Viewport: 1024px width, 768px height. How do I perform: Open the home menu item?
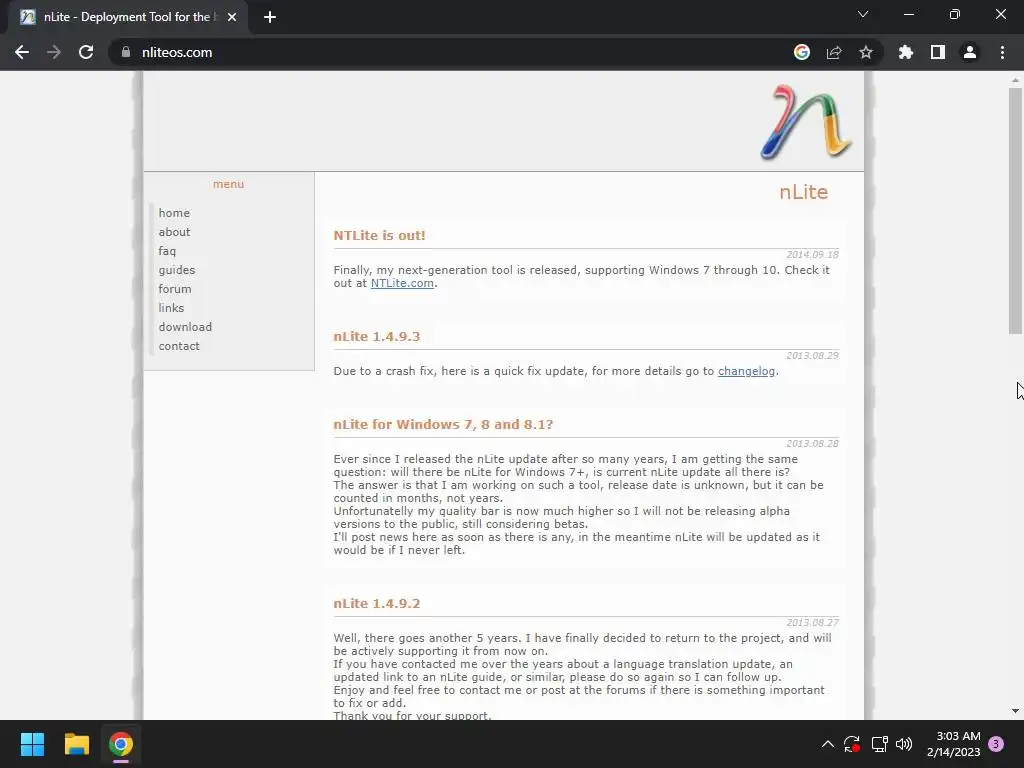(x=174, y=213)
